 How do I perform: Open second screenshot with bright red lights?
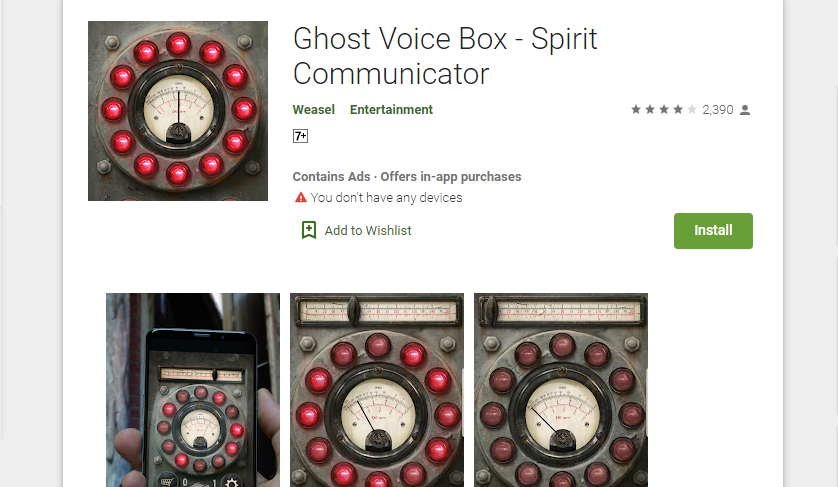pos(377,390)
